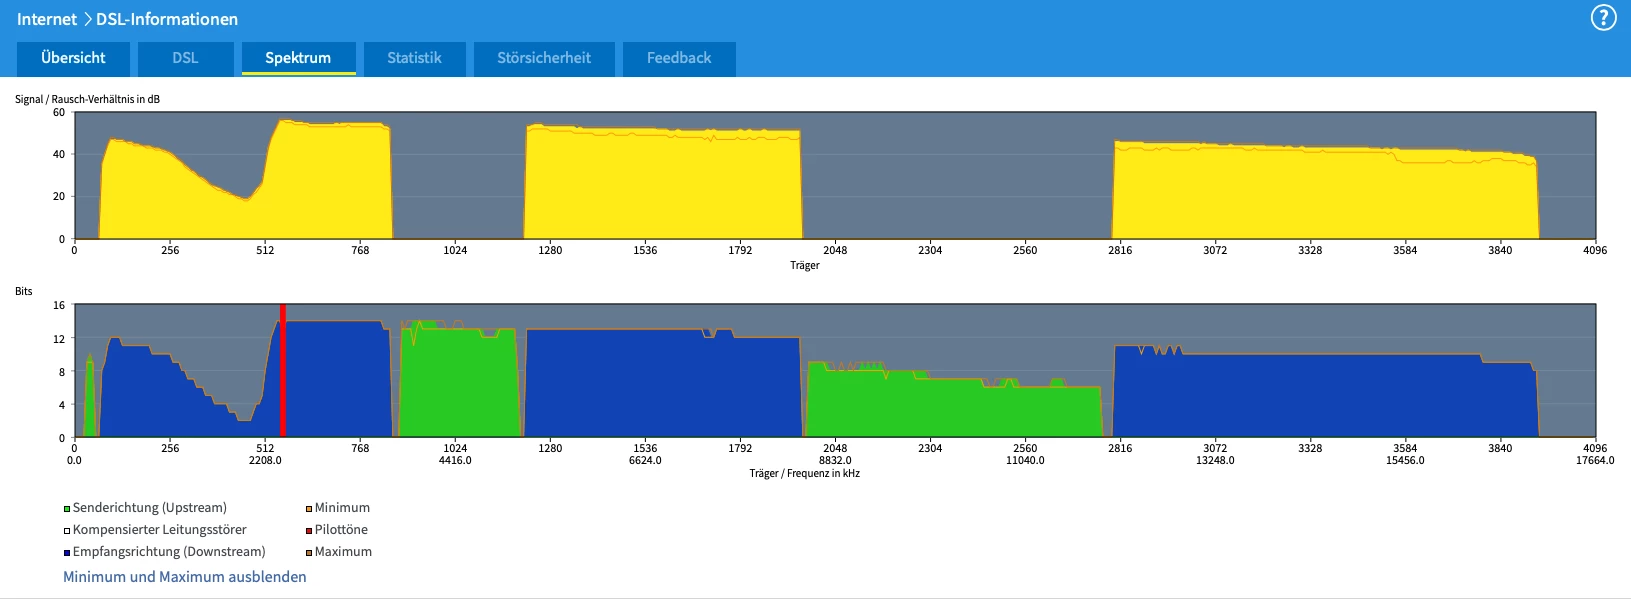Select the Spektrum tab
Viewport: 1631px width, 603px height.
(298, 58)
